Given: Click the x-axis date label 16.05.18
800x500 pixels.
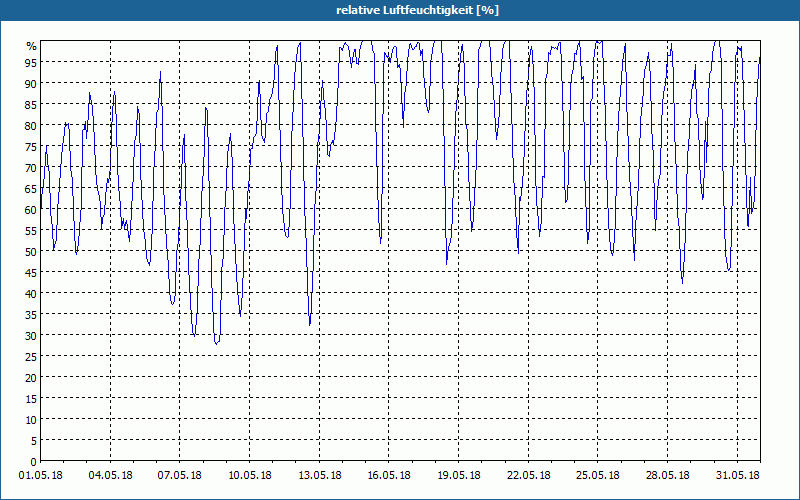Looking at the screenshot, I should [x=389, y=475].
